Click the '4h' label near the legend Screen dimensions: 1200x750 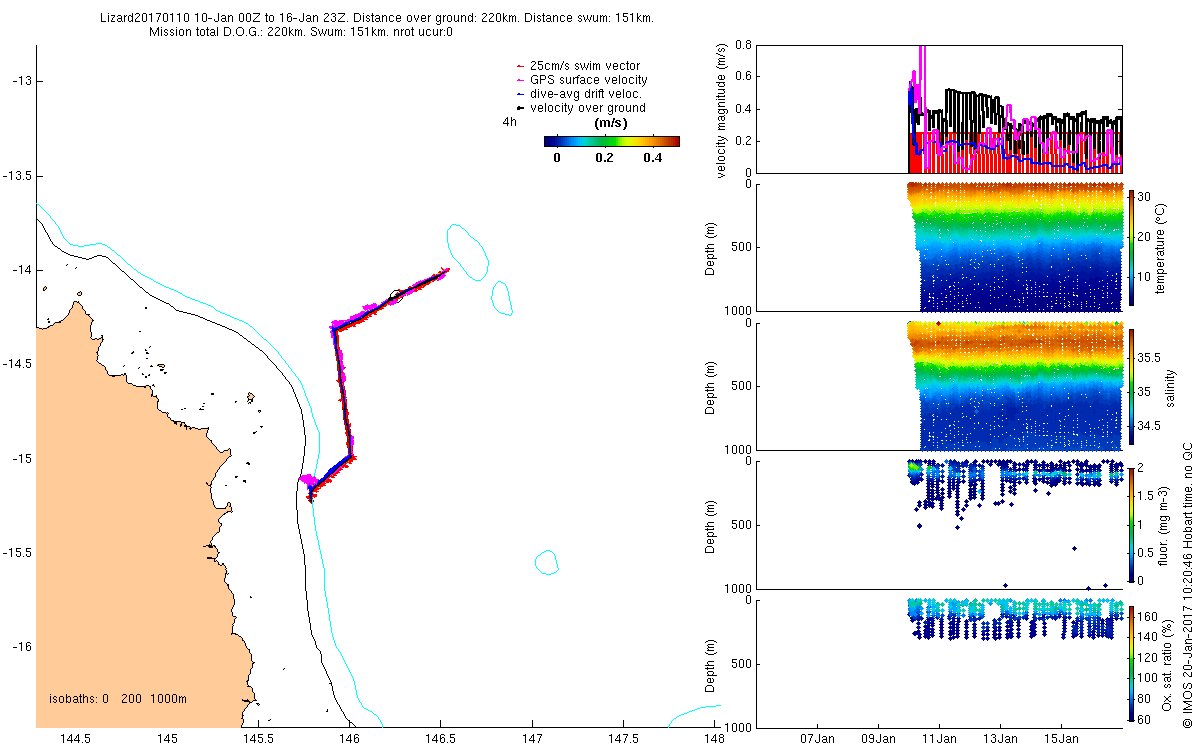click(510, 122)
